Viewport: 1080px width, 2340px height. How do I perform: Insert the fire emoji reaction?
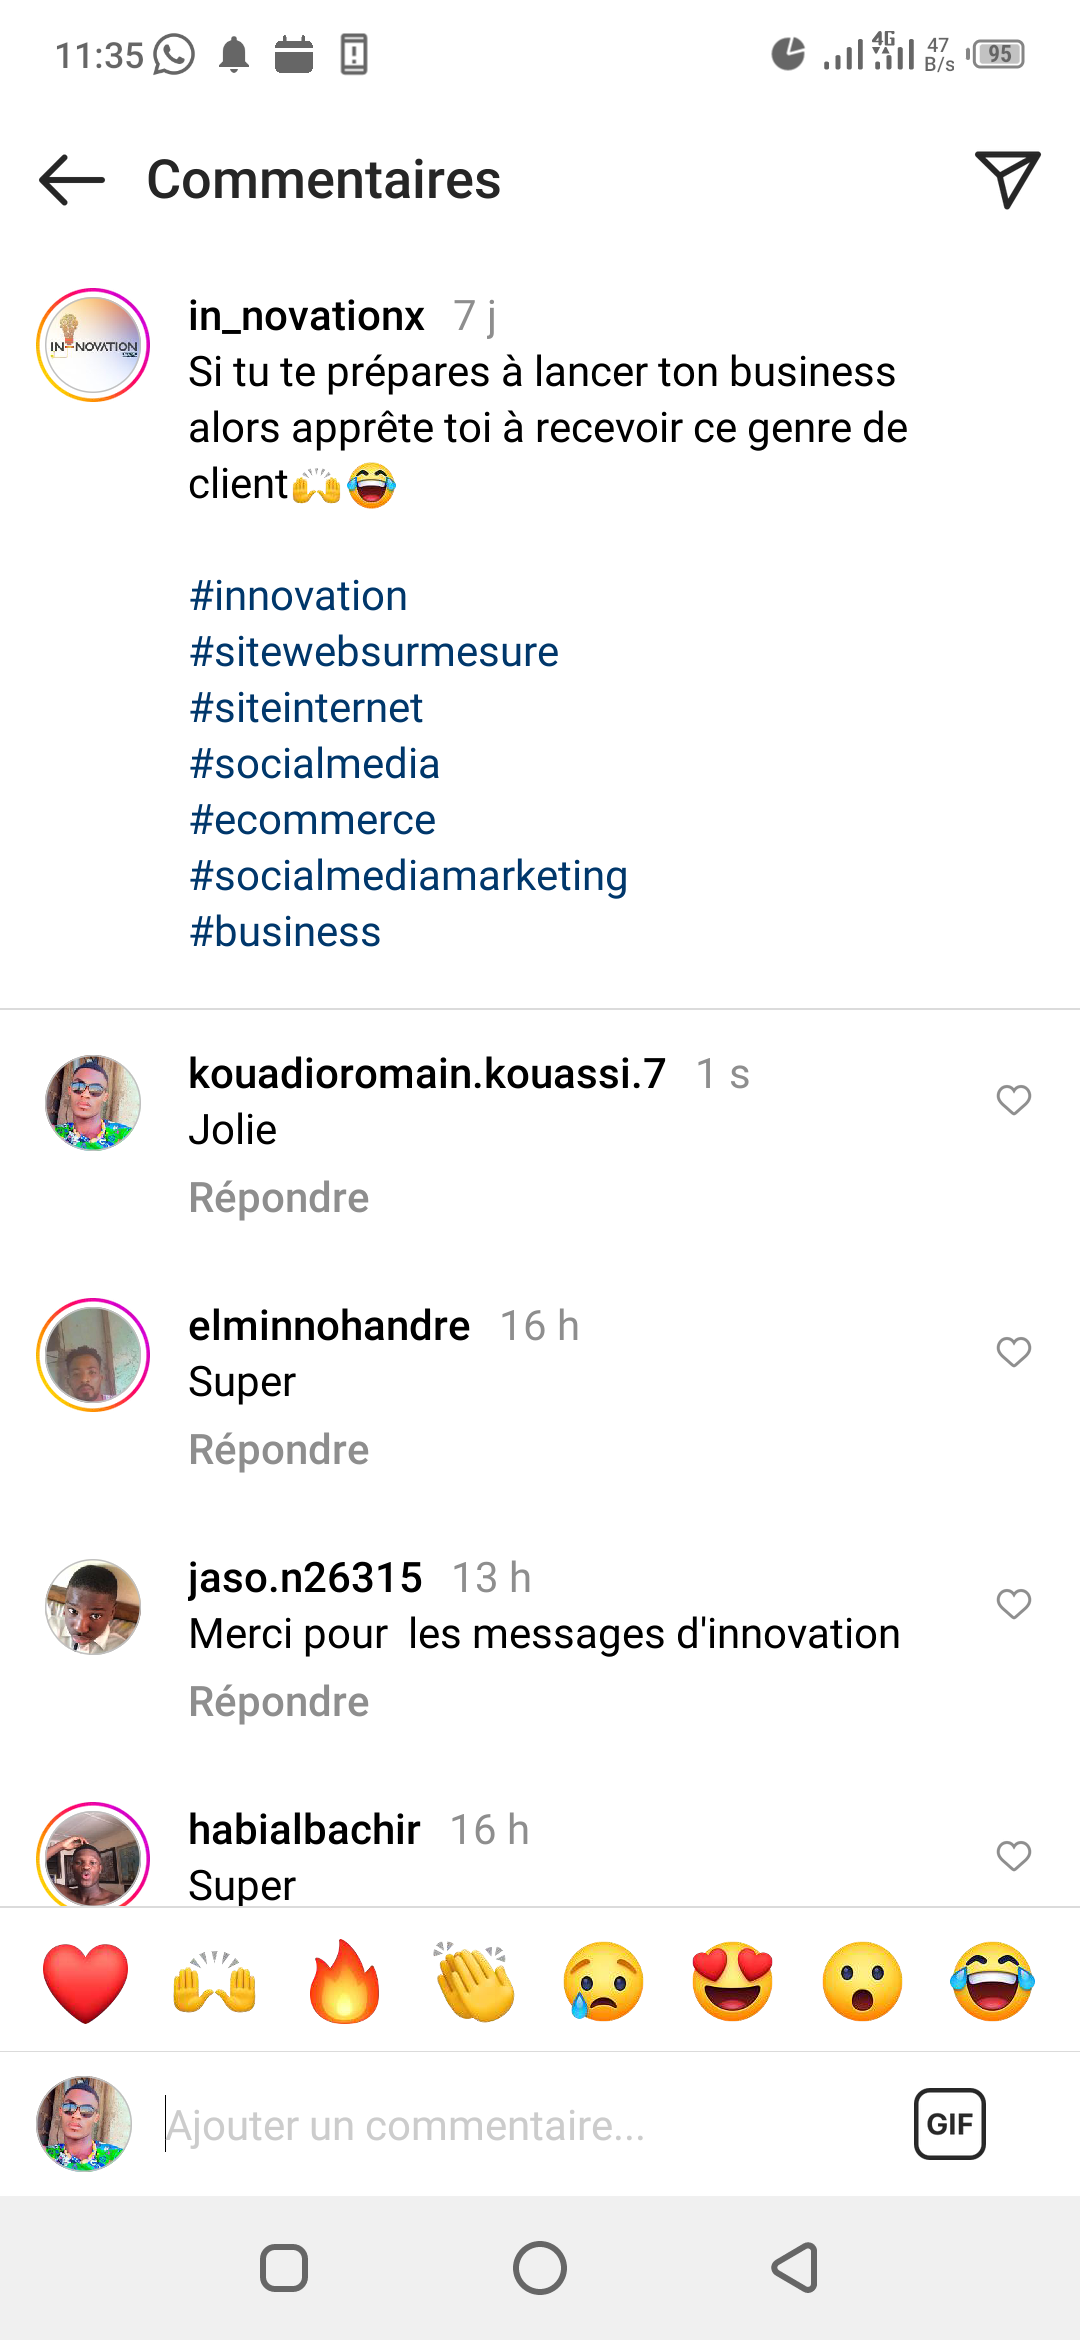(344, 1982)
